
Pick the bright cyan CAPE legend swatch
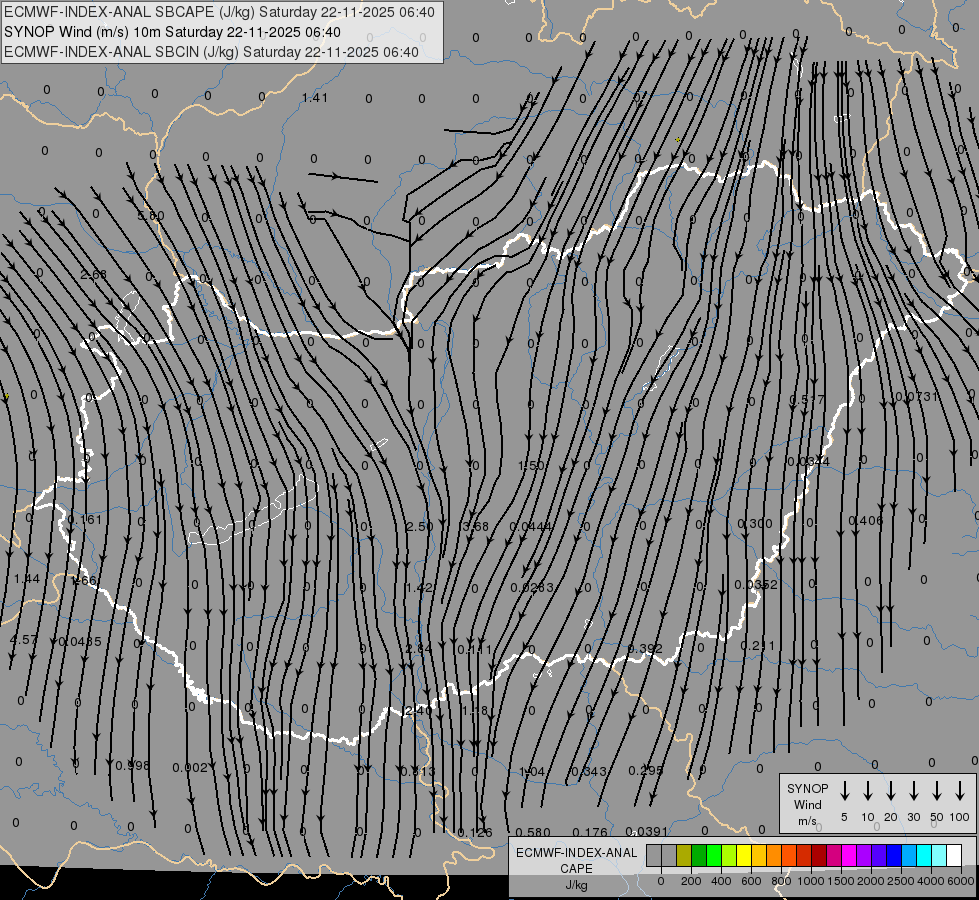[x=923, y=856]
